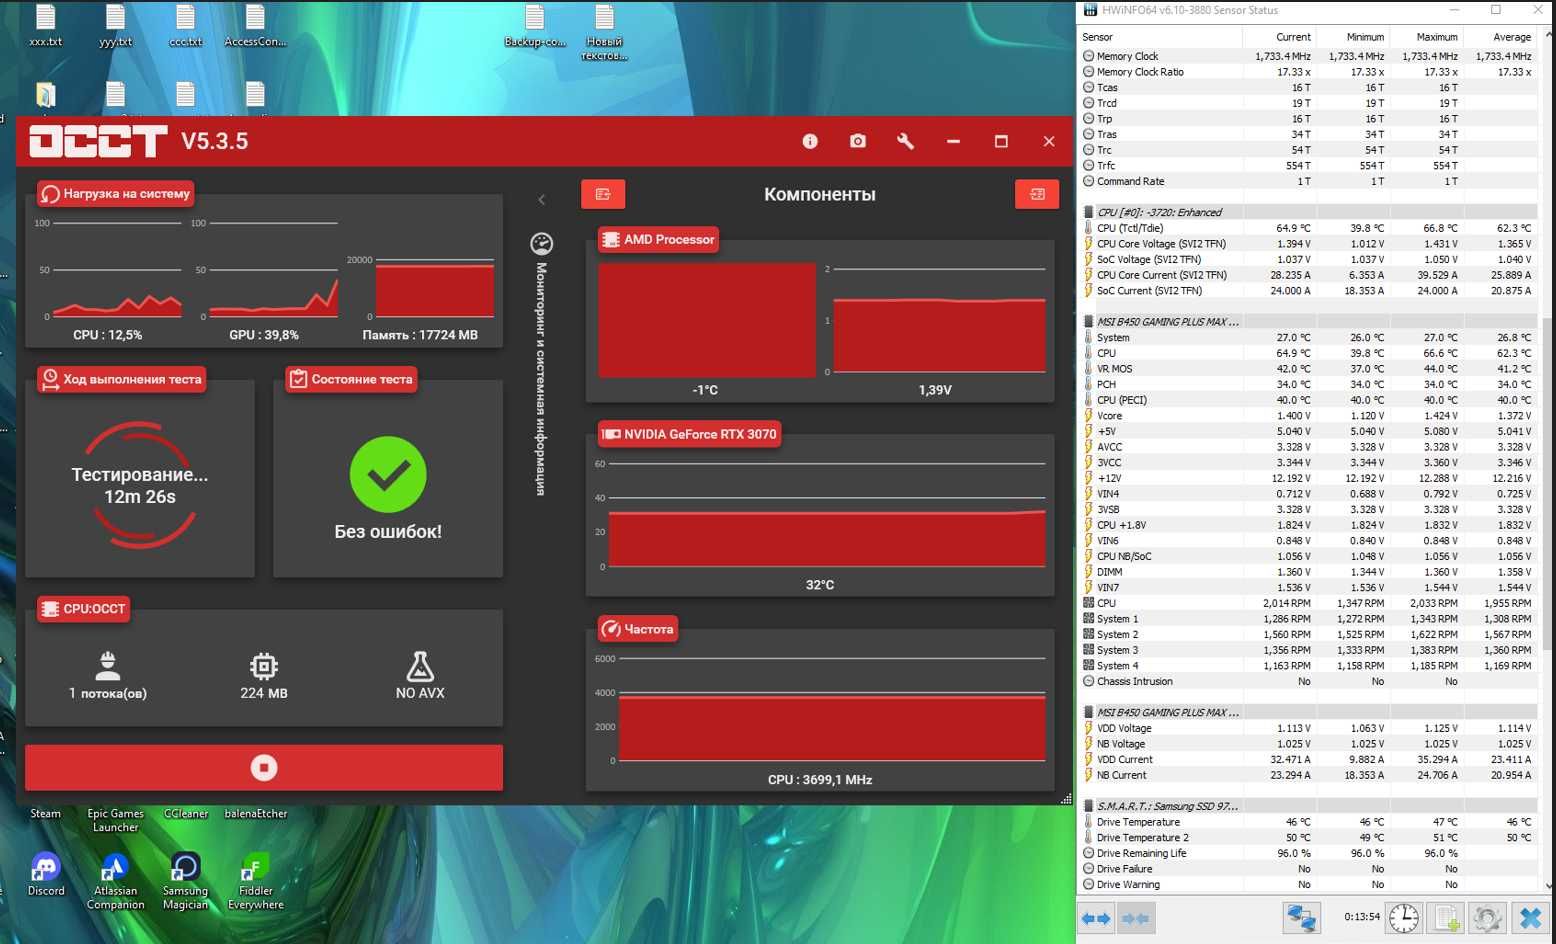The height and width of the screenshot is (944, 1556).
Task: Select the CPU (Tctl/Tdie) sensor row
Action: click(x=1309, y=228)
